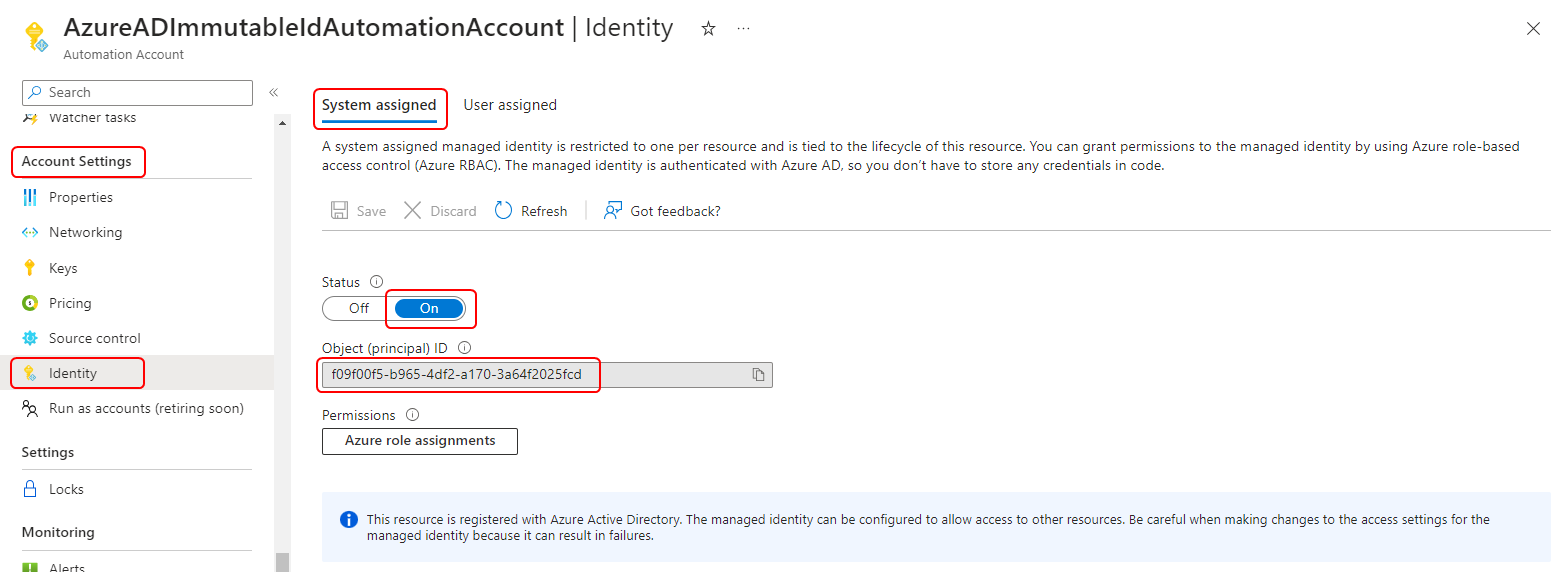The height and width of the screenshot is (572, 1556).
Task: Click the Object principal ID info icon
Action: 464,348
